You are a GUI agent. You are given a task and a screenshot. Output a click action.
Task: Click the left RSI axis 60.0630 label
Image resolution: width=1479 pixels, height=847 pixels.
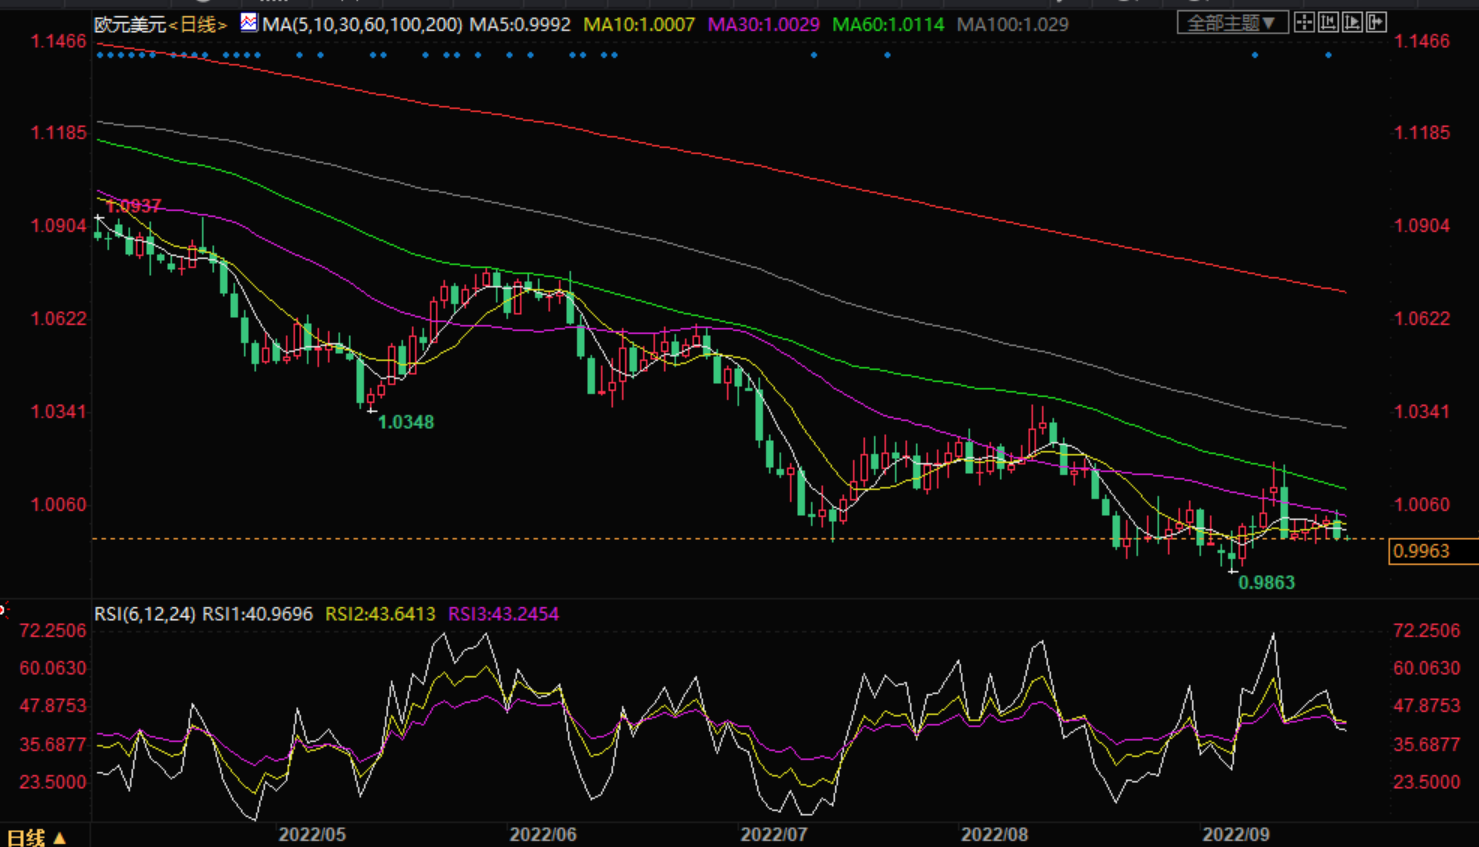tap(53, 667)
